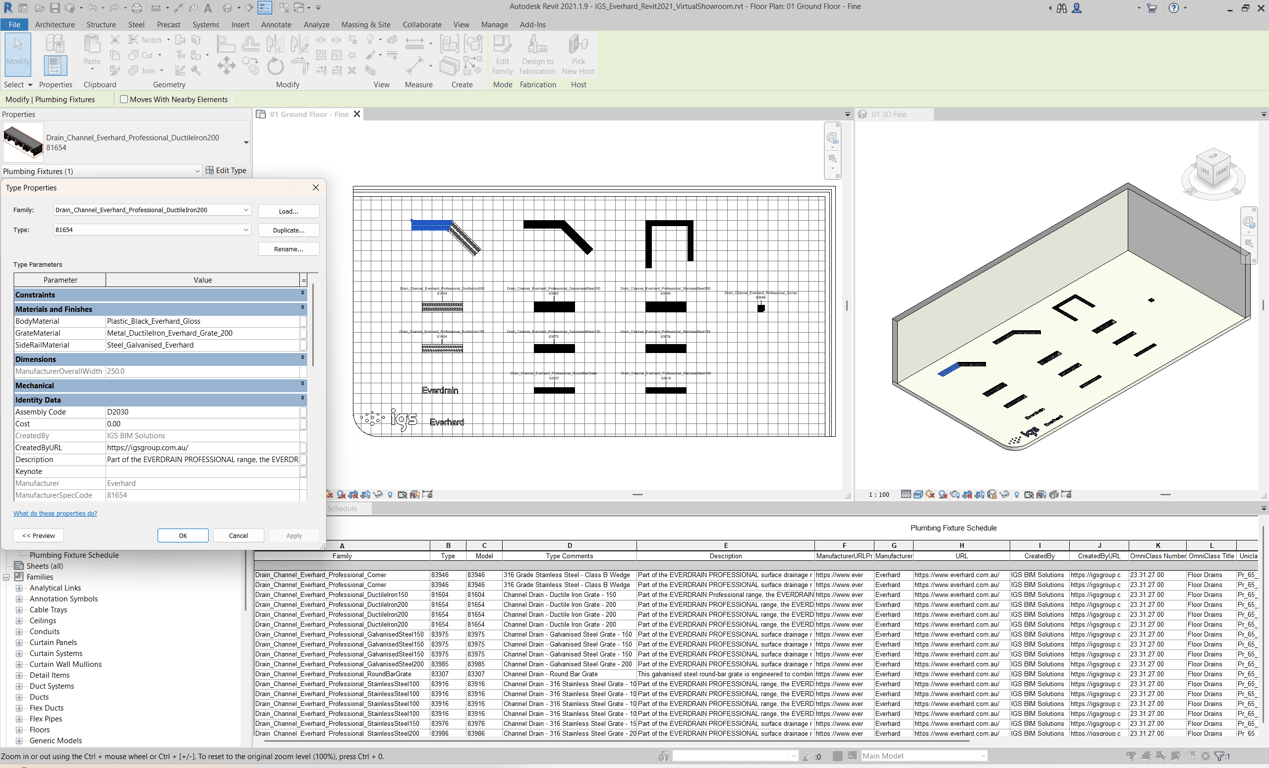Screen dimensions: 1269x768
Task: Open the Select panel dropdown
Action: (17, 85)
